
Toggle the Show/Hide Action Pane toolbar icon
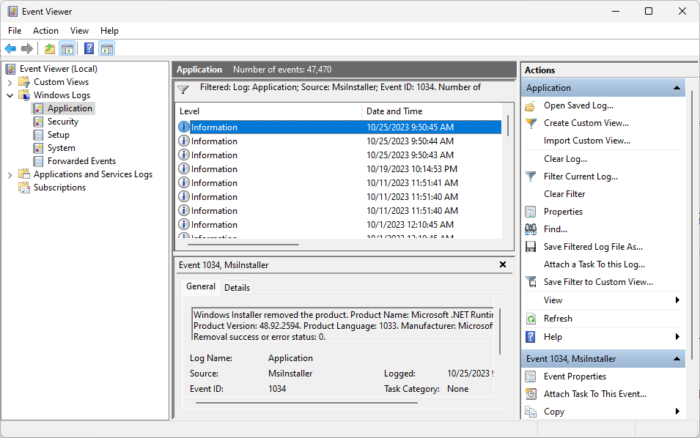pyautogui.click(x=106, y=48)
